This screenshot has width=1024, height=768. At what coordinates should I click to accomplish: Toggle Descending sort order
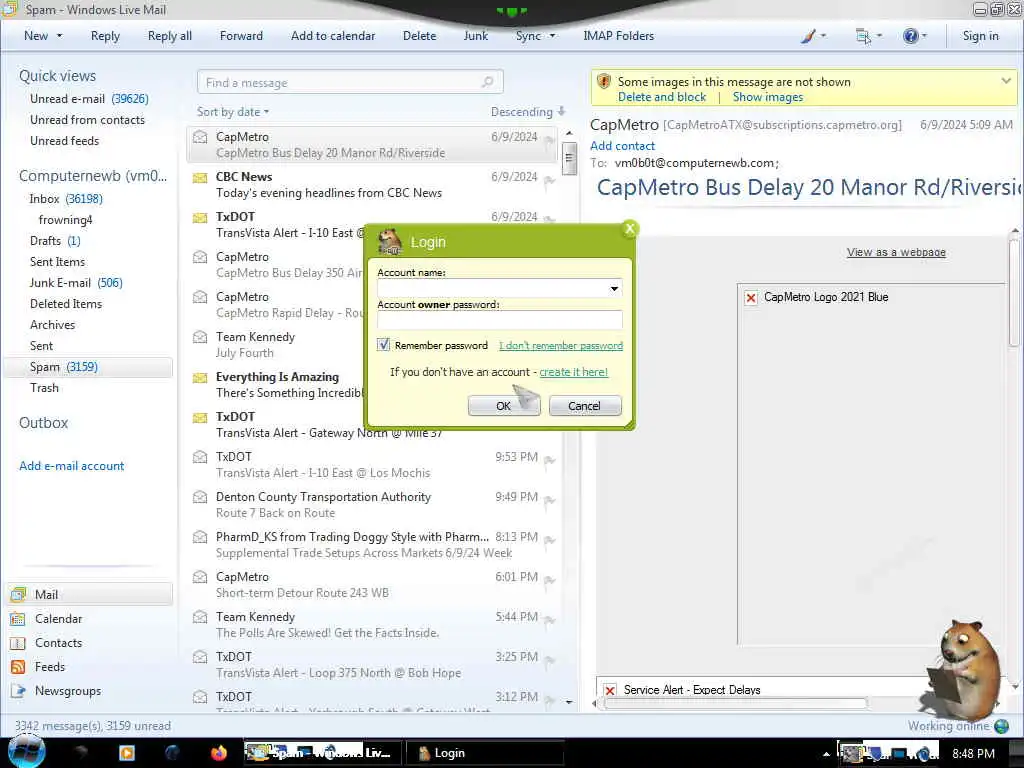click(x=528, y=112)
